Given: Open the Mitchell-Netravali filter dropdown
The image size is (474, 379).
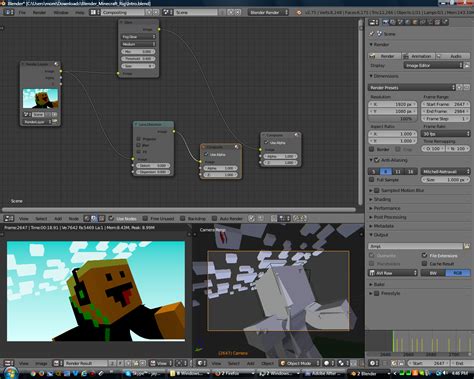Looking at the screenshot, I should [x=445, y=171].
